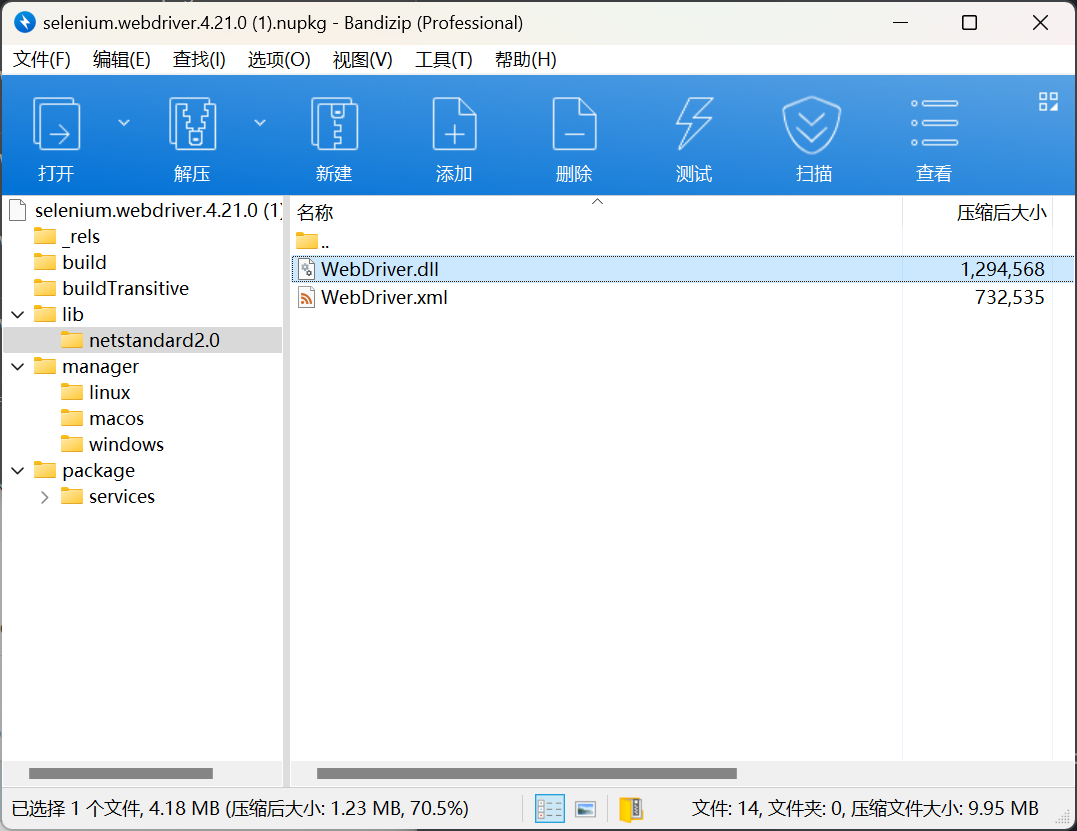The width and height of the screenshot is (1077, 831).
Task: Switch to details list view in status bar
Action: [x=550, y=809]
